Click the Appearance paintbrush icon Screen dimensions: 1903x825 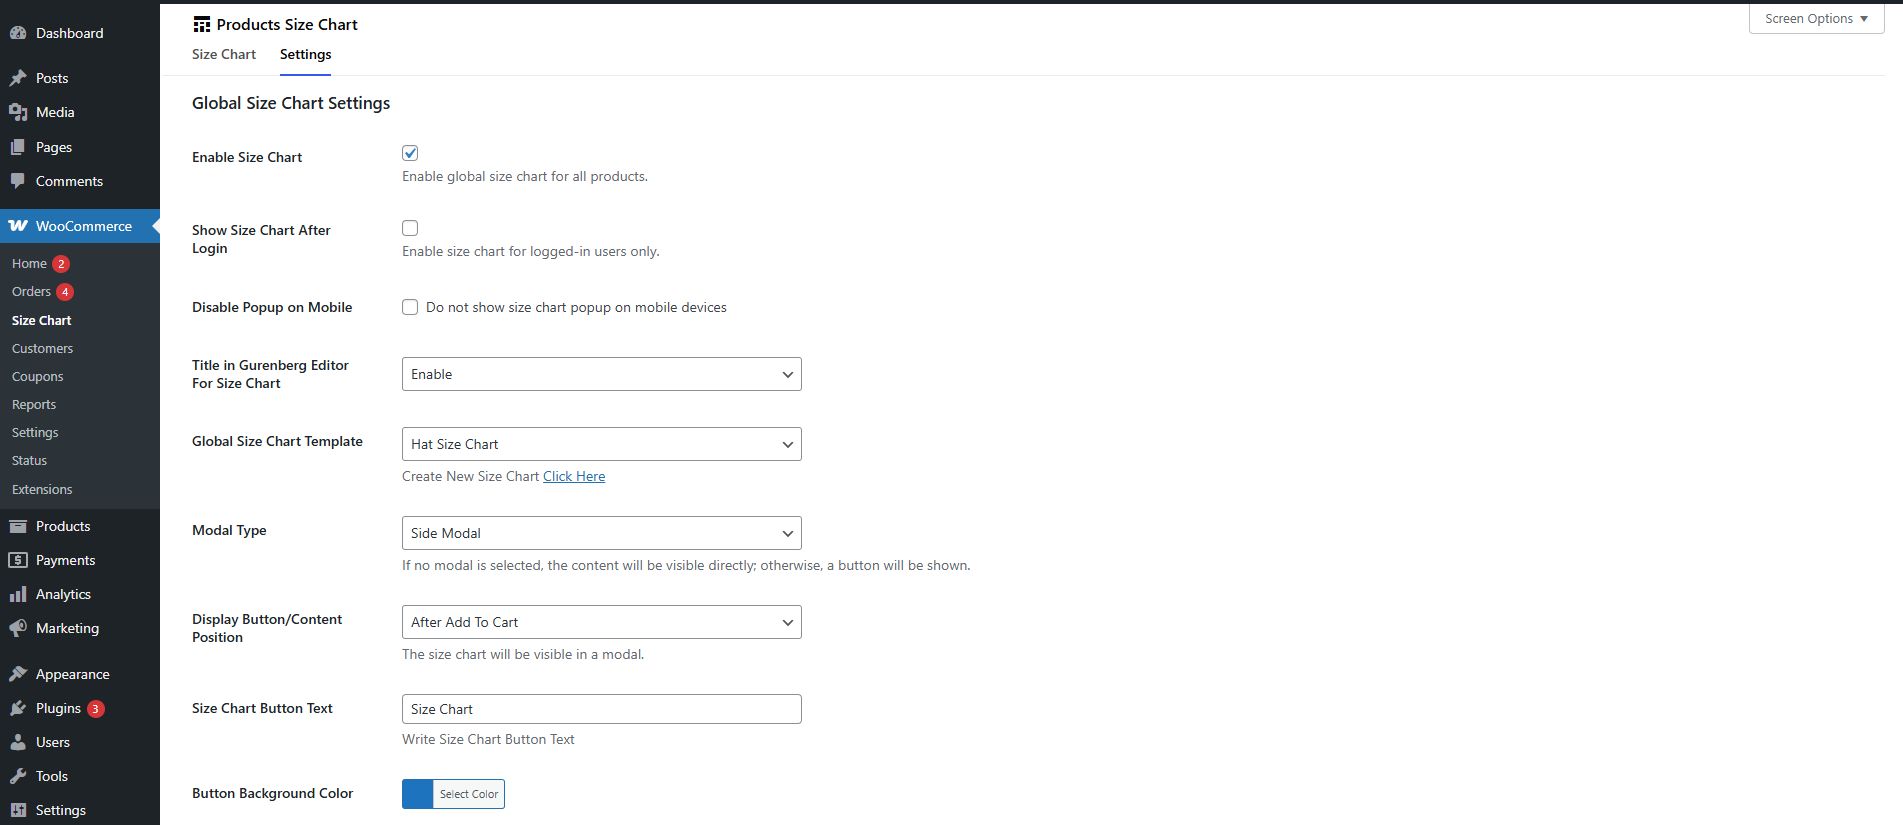tap(18, 674)
